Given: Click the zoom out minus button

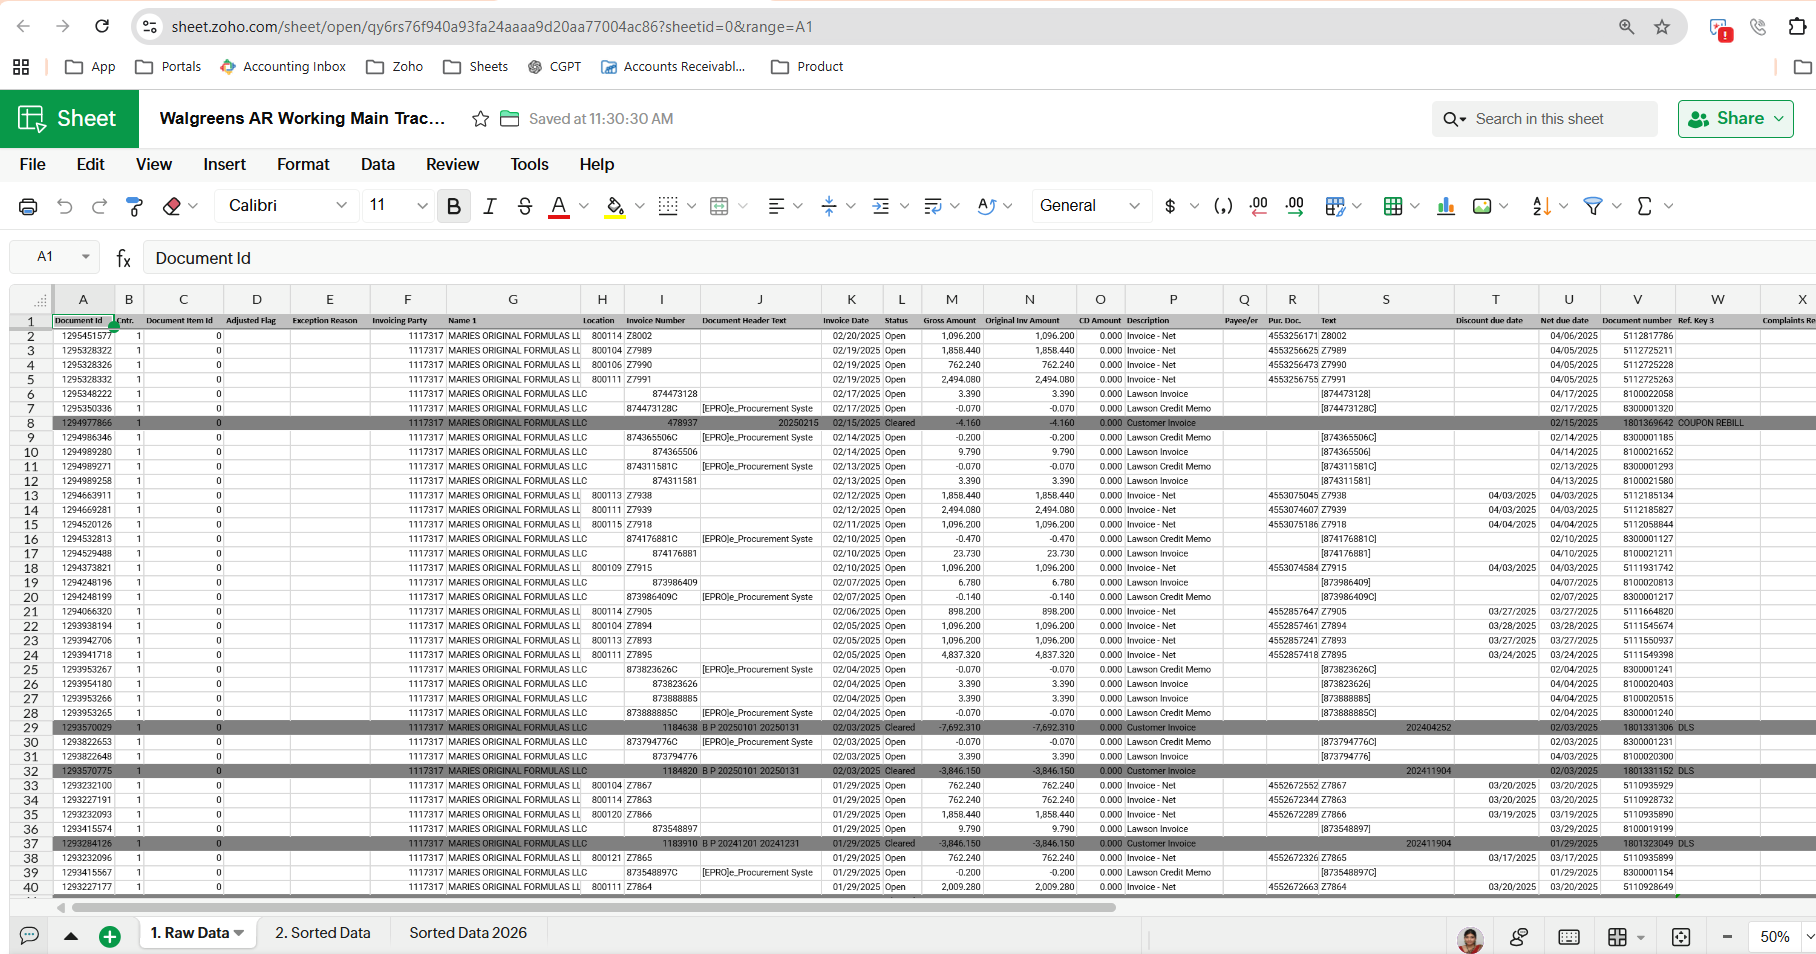Looking at the screenshot, I should (1727, 937).
